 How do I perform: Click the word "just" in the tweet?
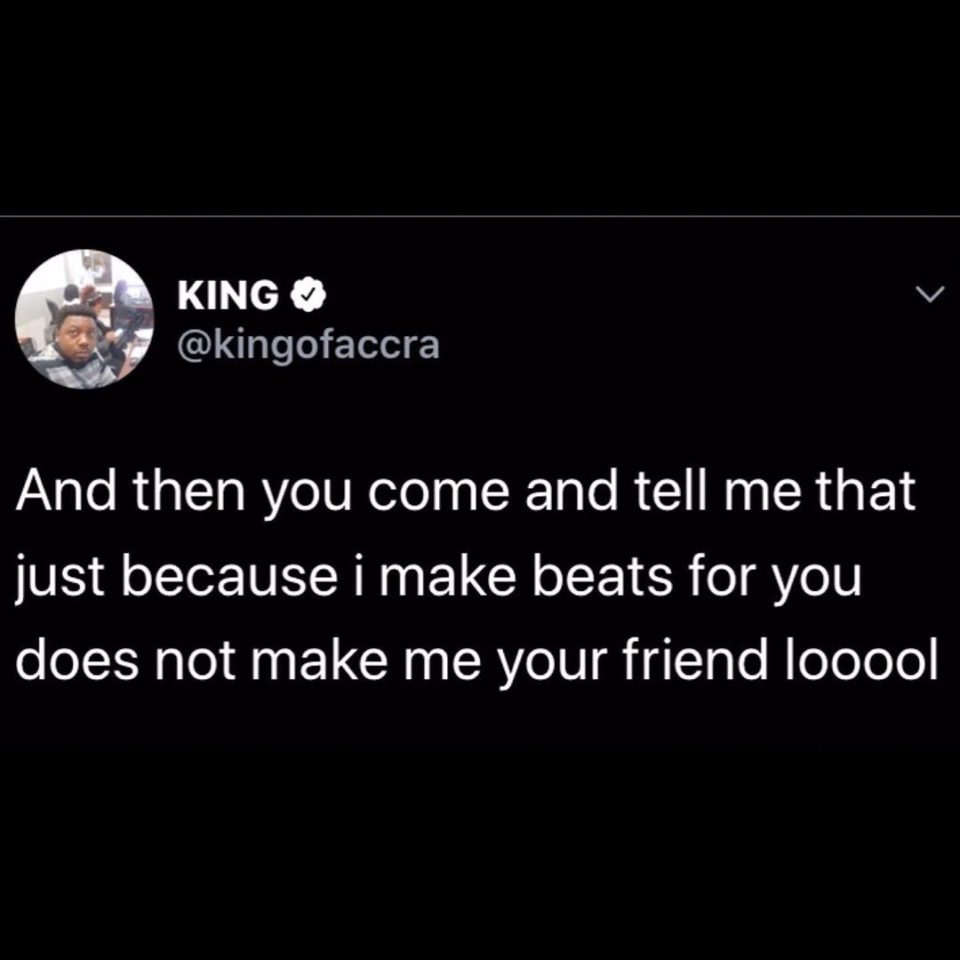[60, 579]
